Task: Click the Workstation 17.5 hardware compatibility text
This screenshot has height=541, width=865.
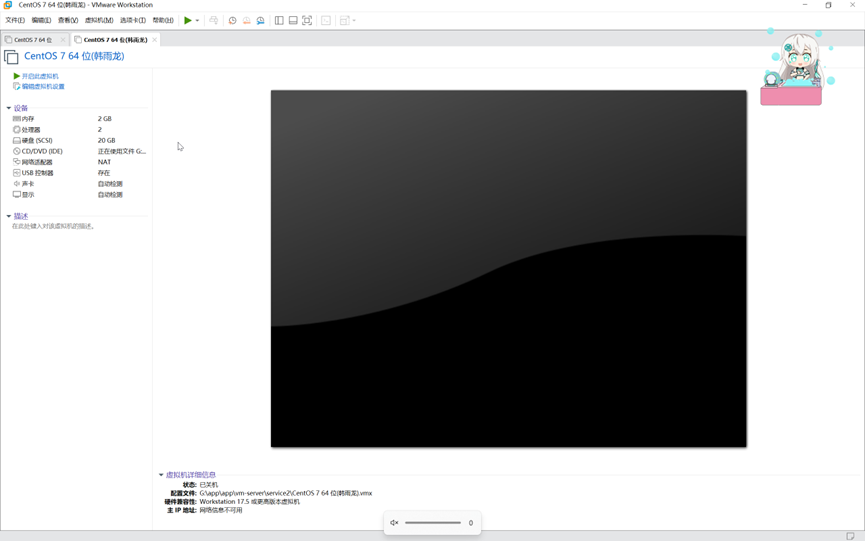Action: tap(250, 502)
